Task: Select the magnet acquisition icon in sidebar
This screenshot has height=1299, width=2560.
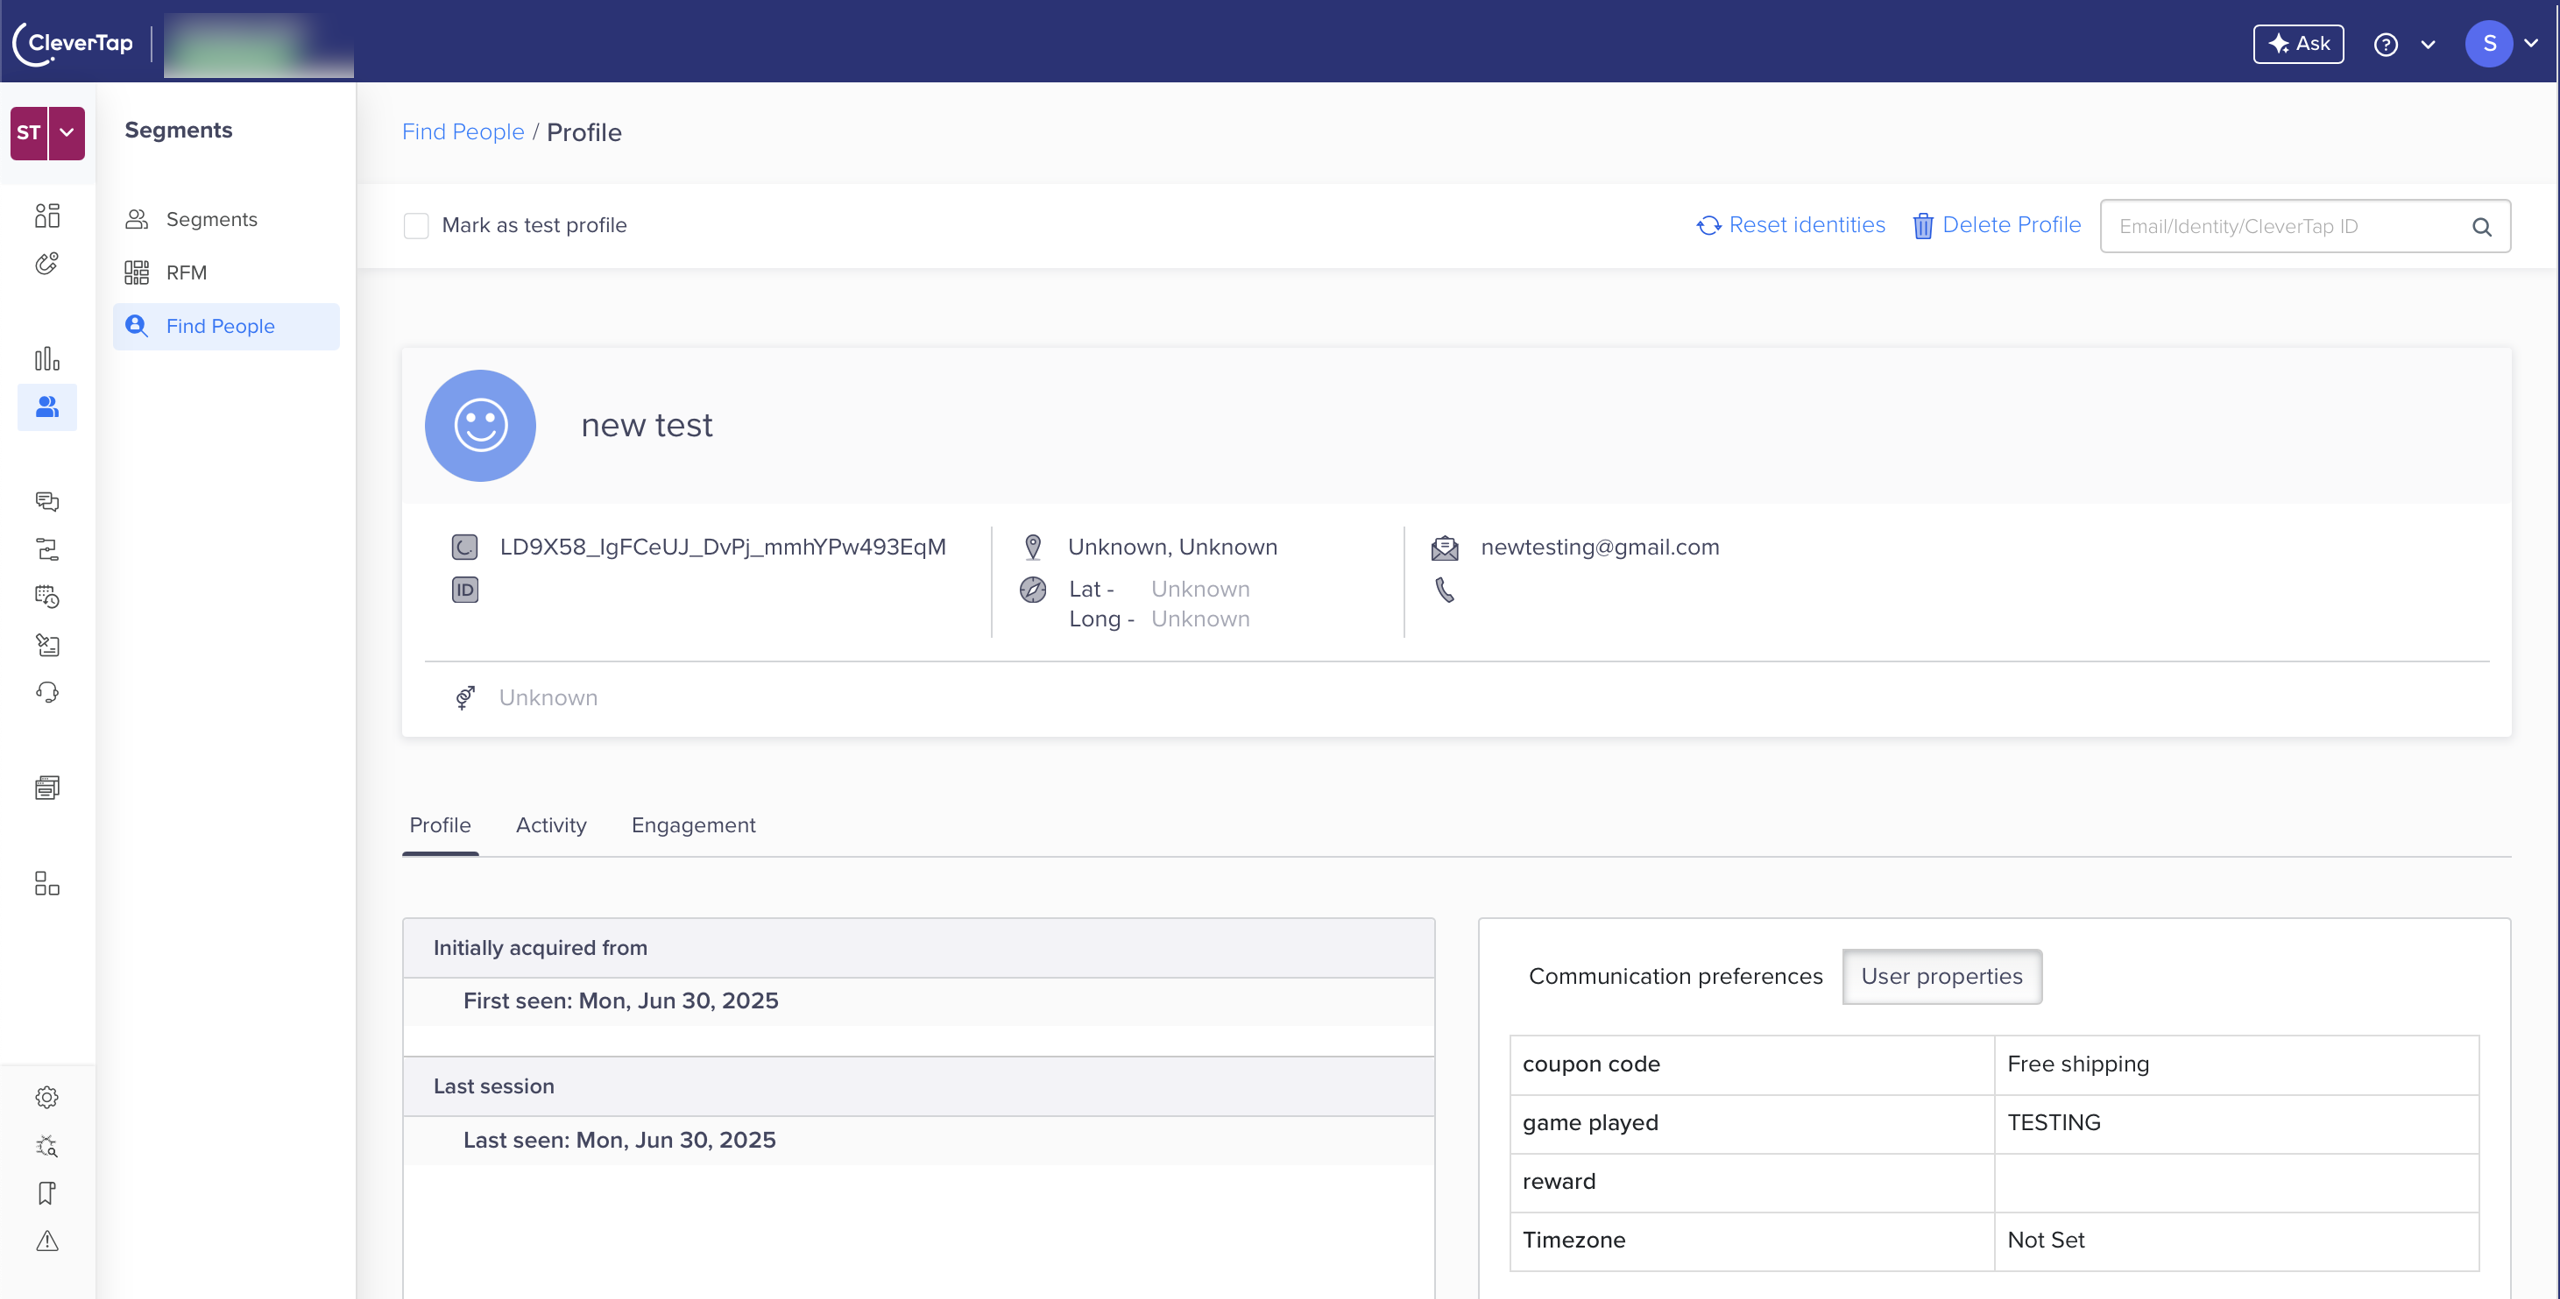Action: point(47,263)
